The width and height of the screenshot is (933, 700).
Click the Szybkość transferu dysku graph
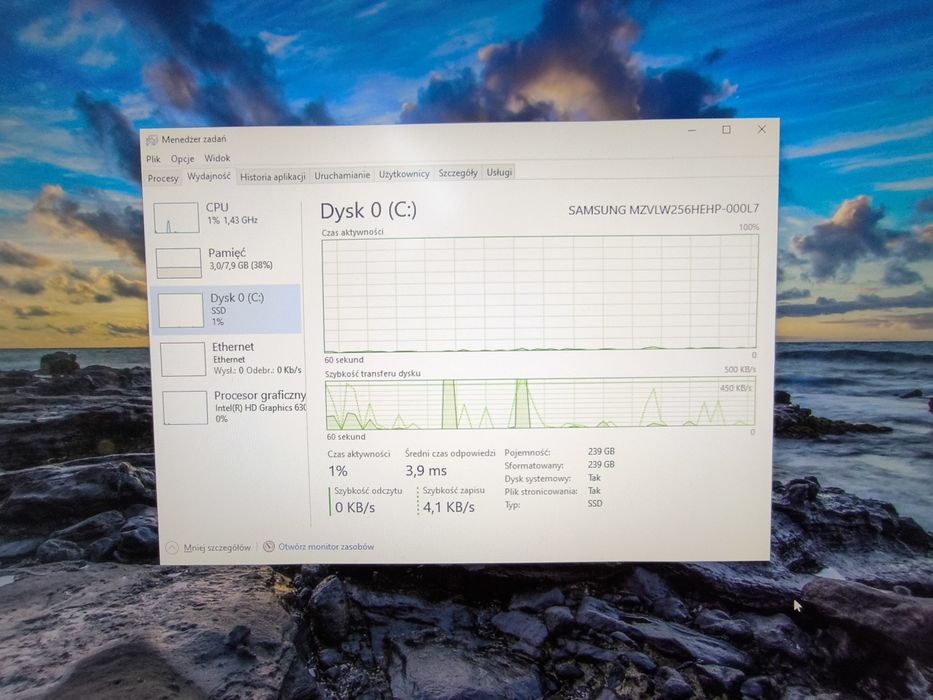point(540,404)
